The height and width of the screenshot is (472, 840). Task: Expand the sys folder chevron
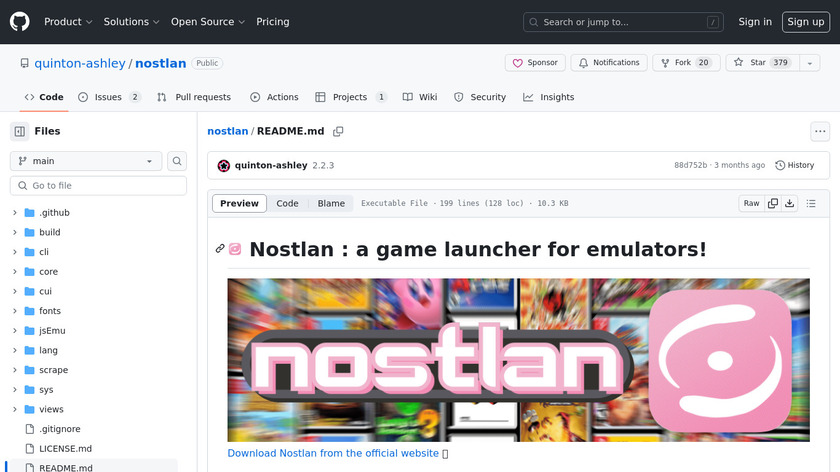[15, 389]
